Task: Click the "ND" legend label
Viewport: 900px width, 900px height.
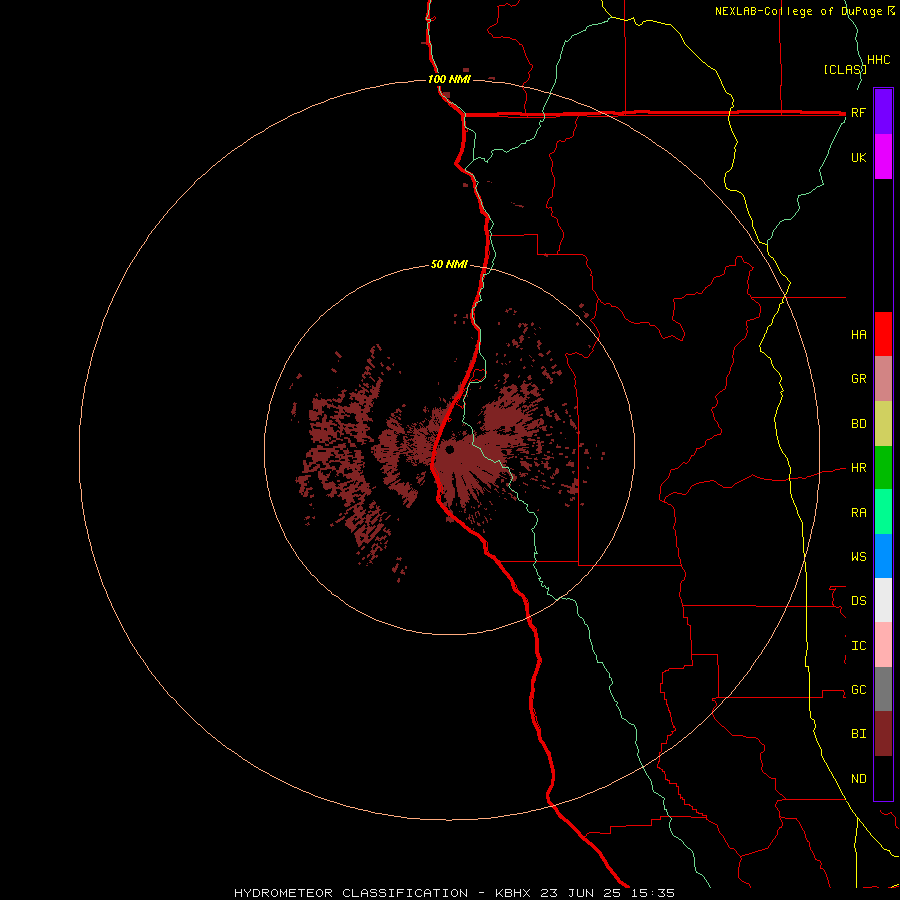Action: click(x=858, y=778)
